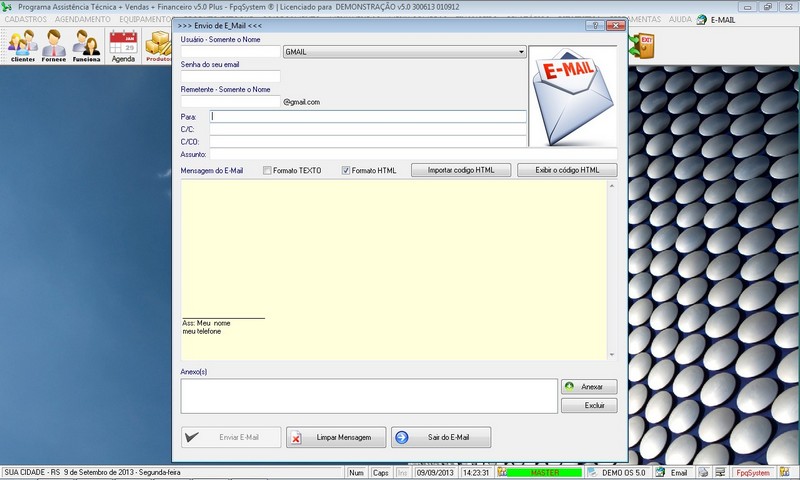This screenshot has width=800, height=480.
Task: Click the Remetente name input field
Action: 231,102
